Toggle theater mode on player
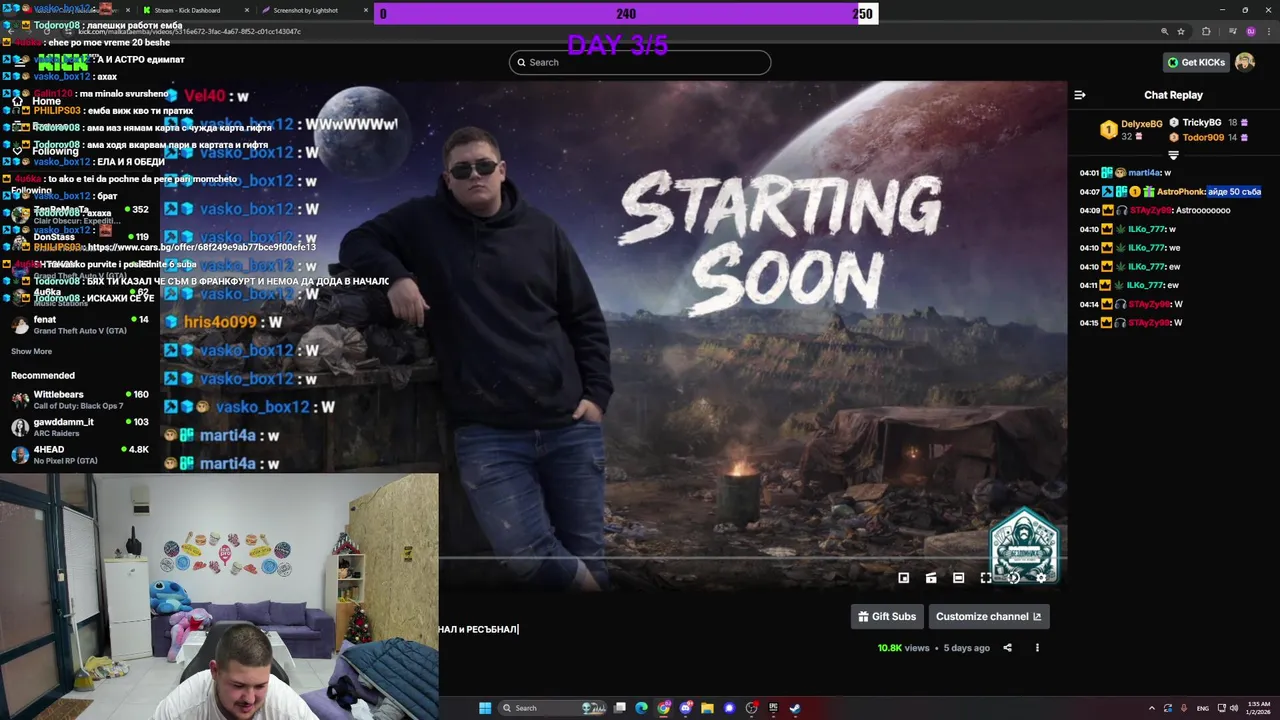The image size is (1280, 720). tap(958, 578)
